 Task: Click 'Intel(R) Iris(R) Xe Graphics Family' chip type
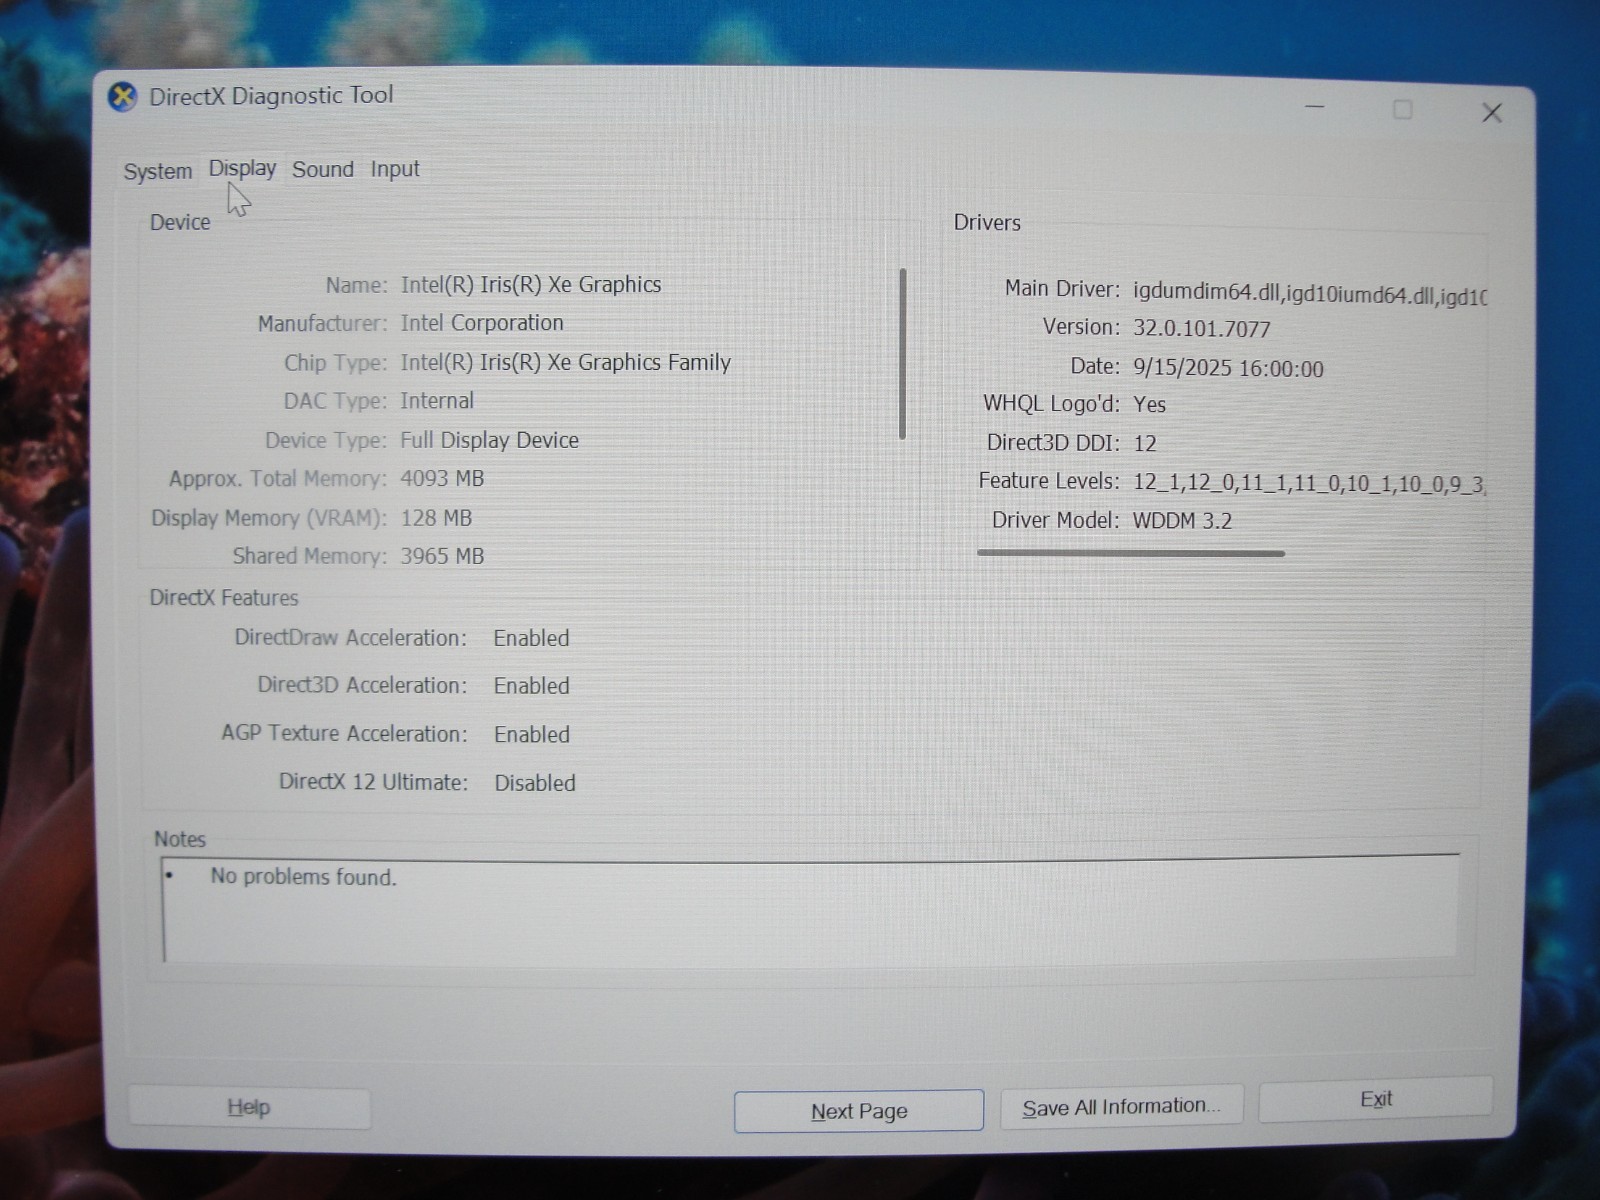[x=566, y=362]
